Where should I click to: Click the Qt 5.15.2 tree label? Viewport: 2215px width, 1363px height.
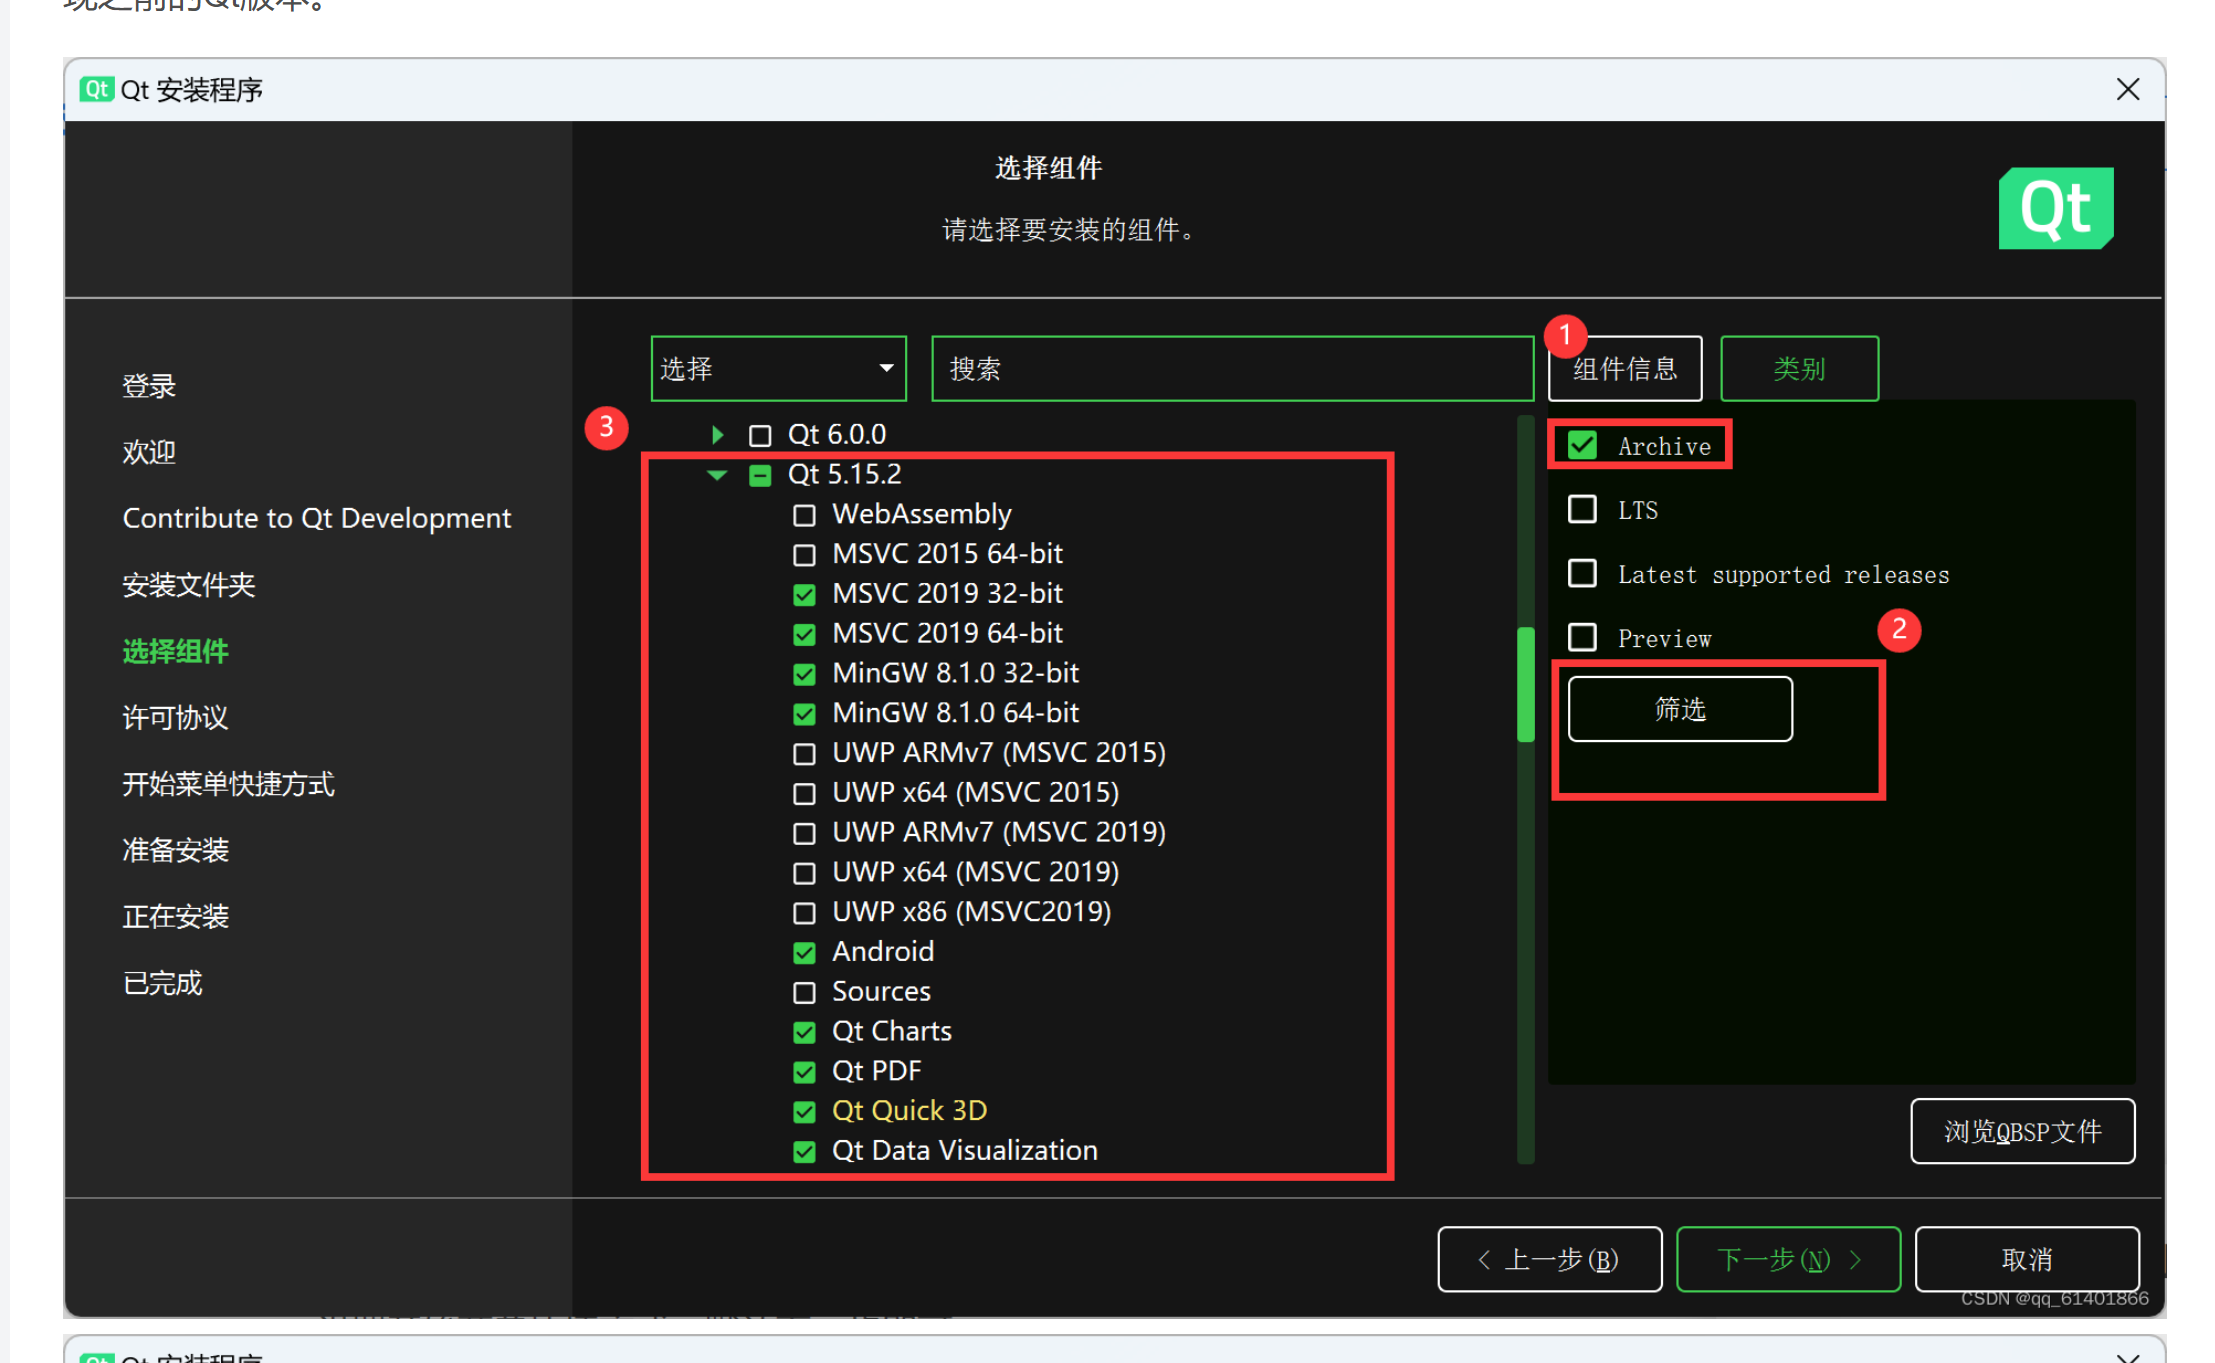coord(844,474)
